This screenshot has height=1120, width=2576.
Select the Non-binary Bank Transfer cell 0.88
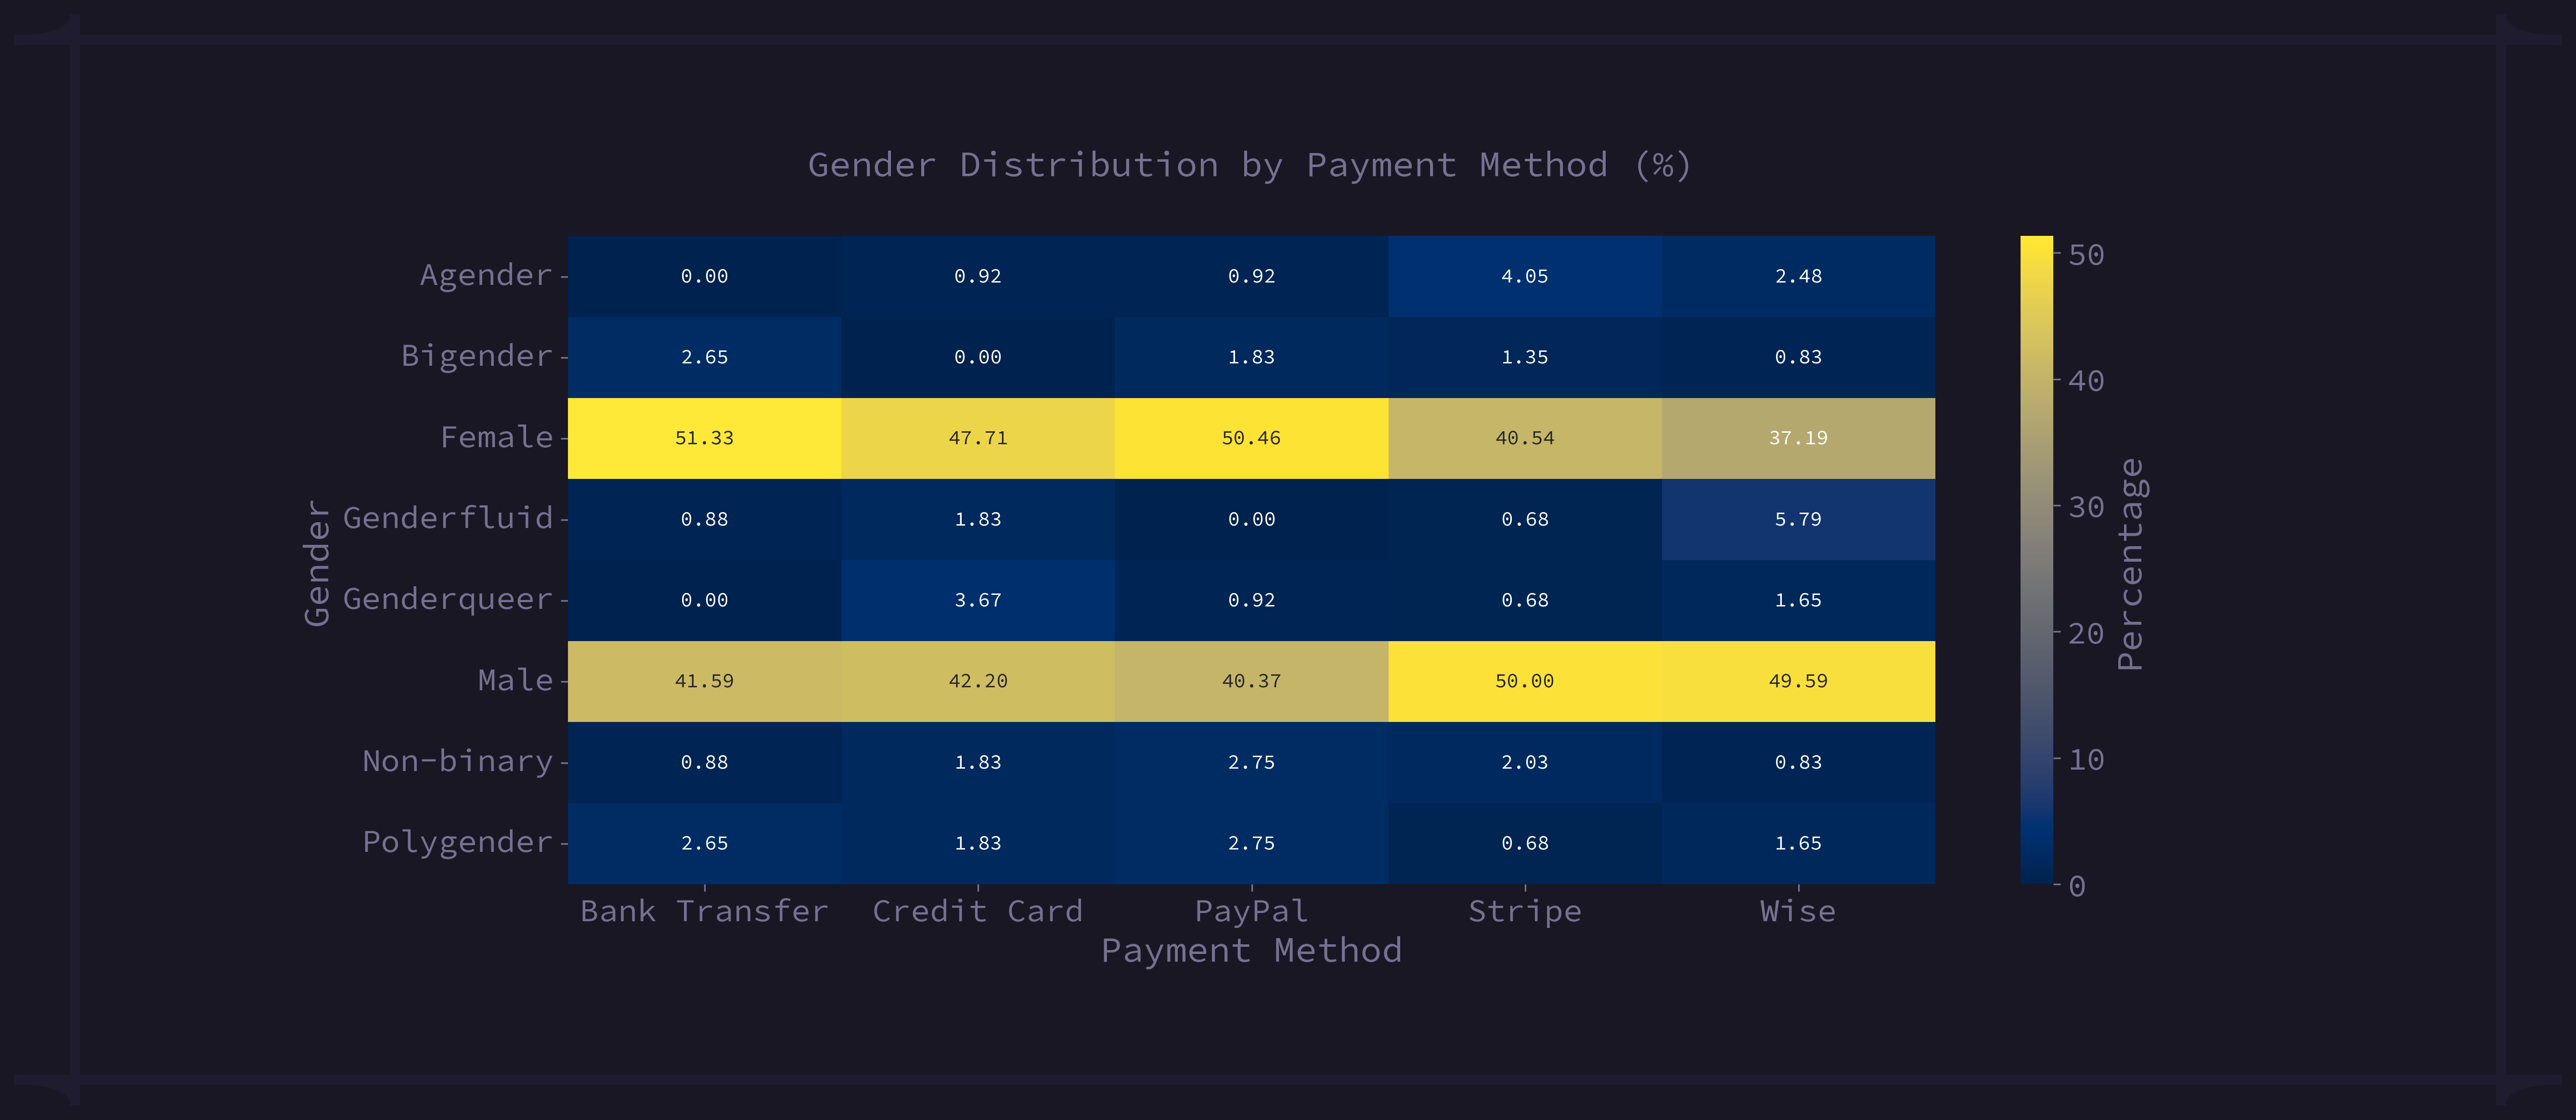704,762
